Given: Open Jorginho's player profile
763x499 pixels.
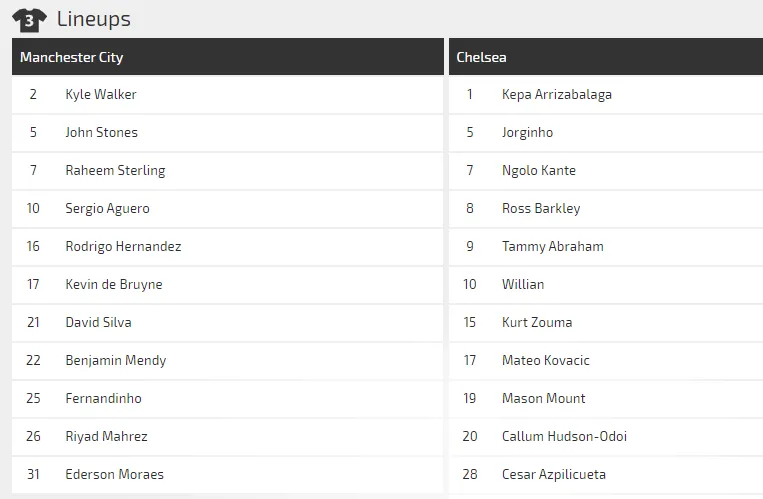Looking at the screenshot, I should point(527,133).
